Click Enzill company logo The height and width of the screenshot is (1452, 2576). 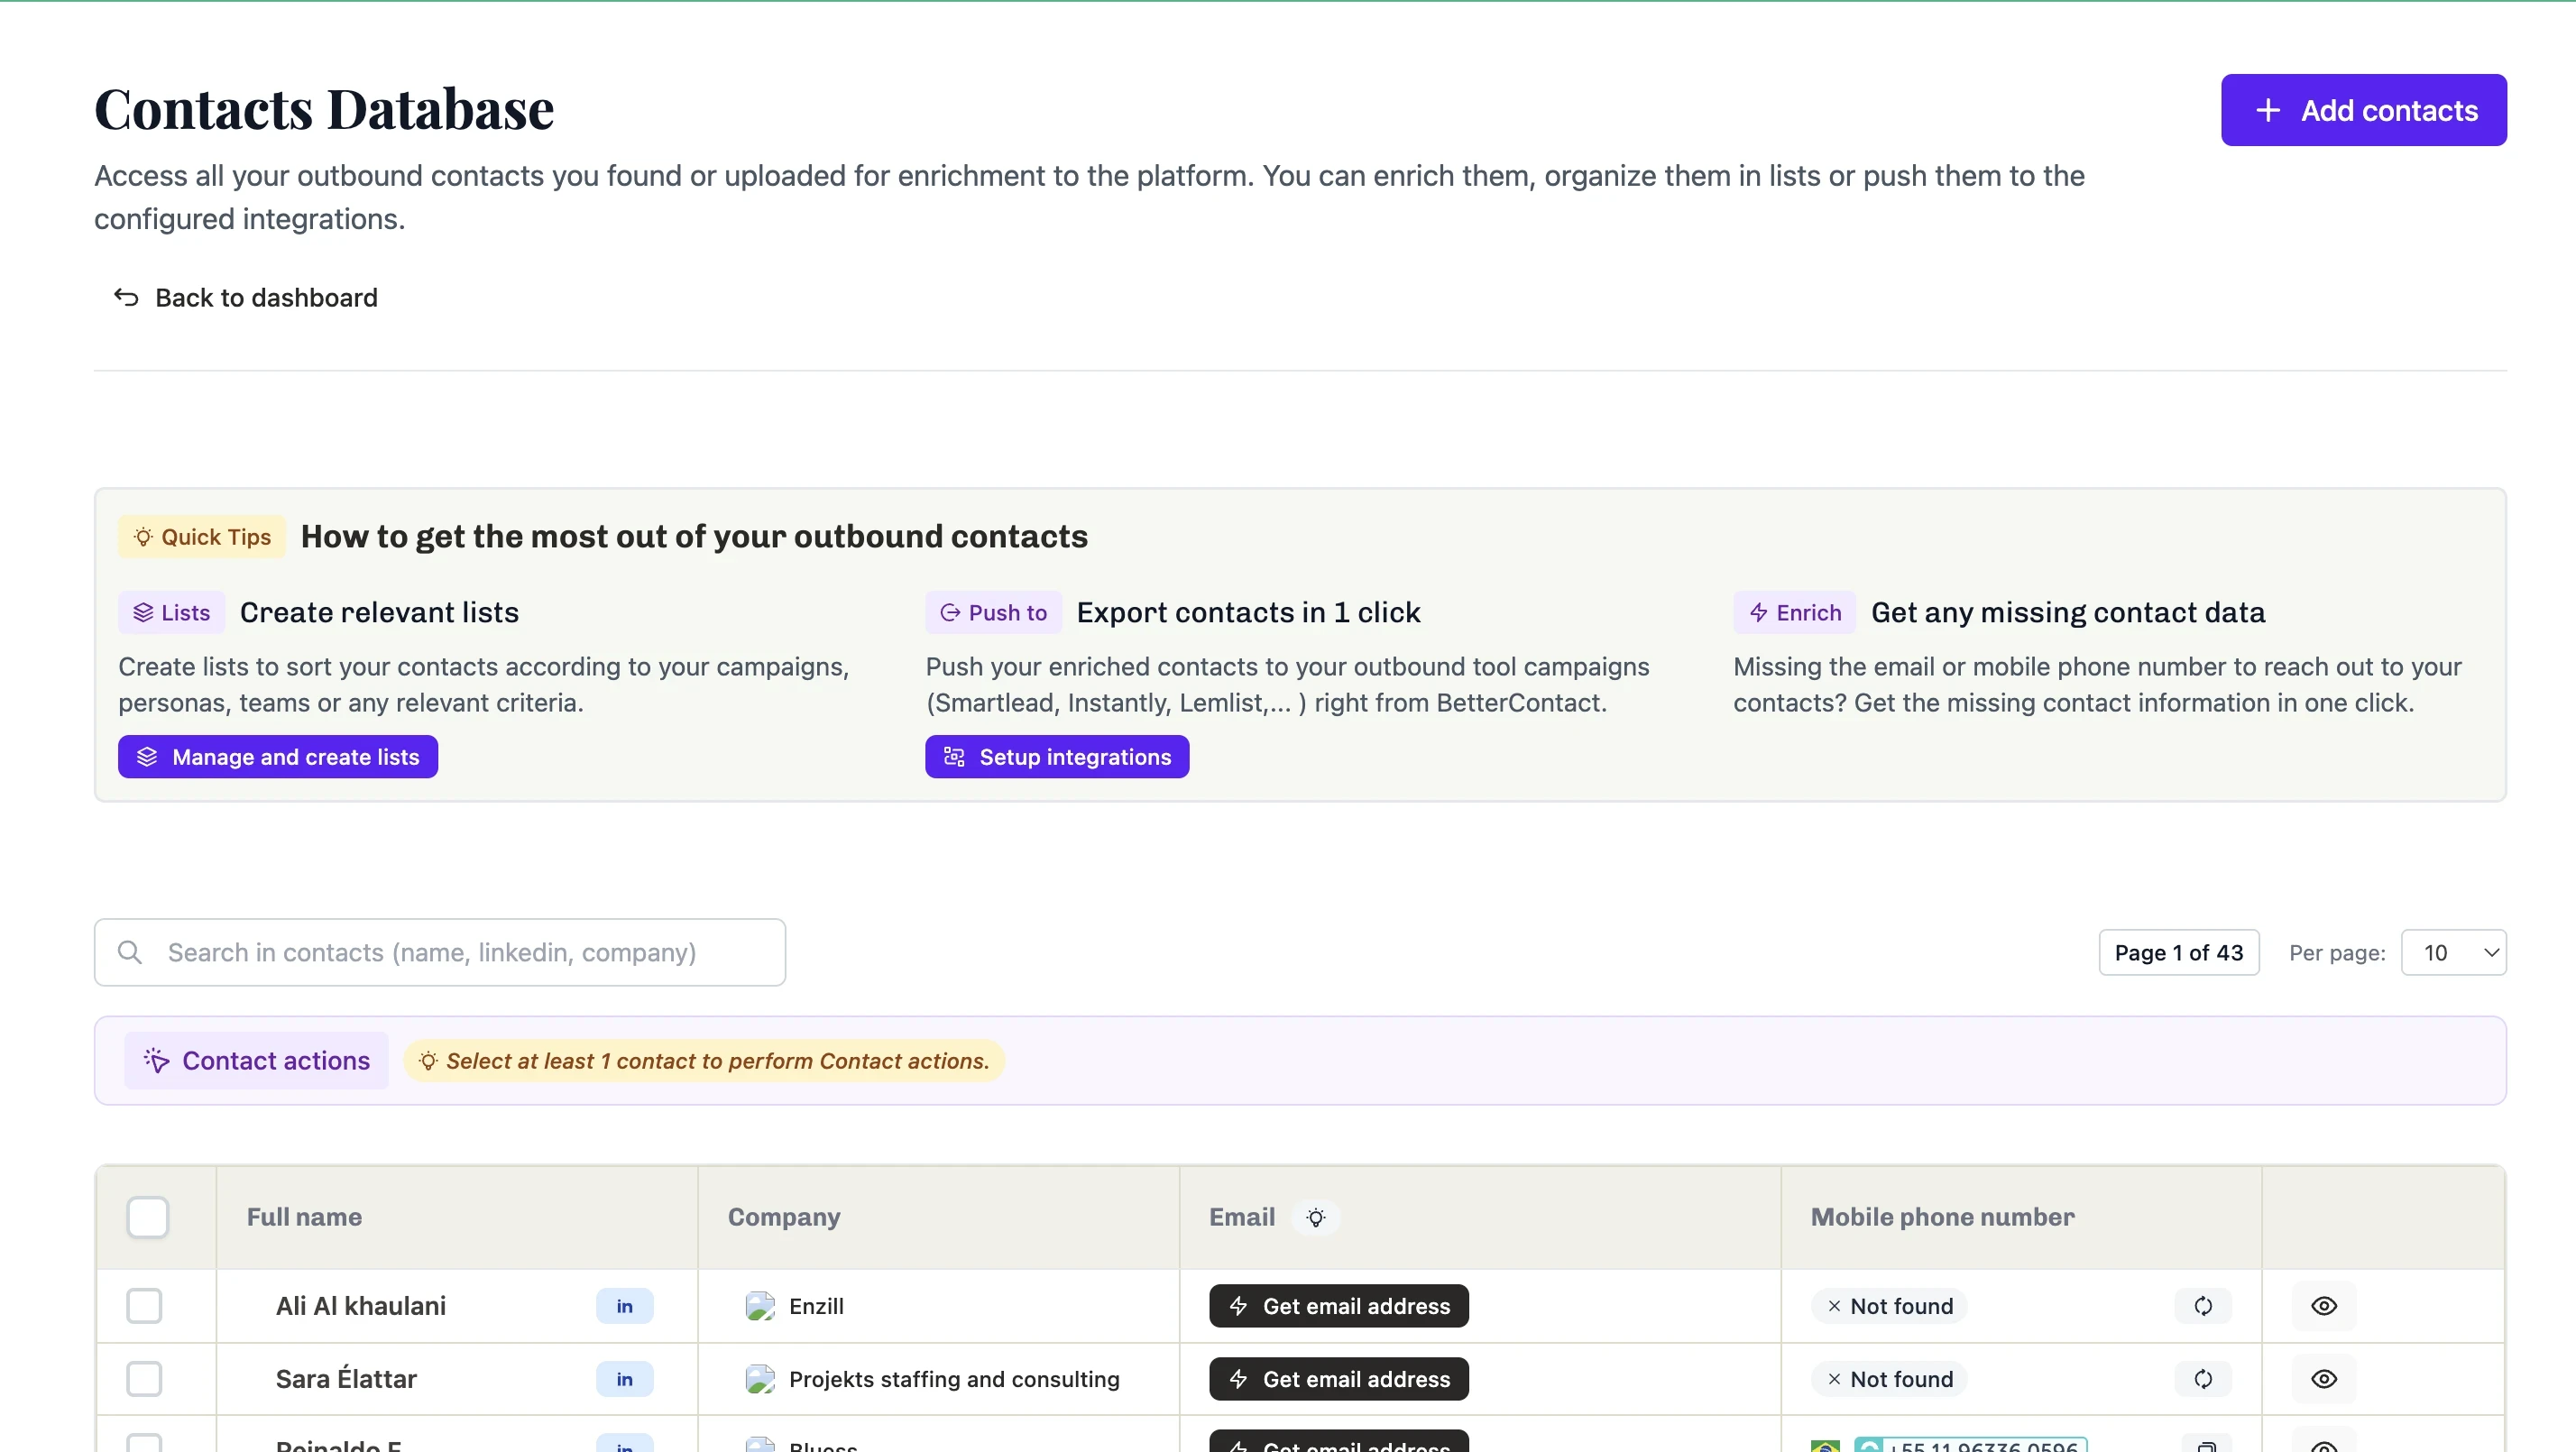pyautogui.click(x=760, y=1306)
